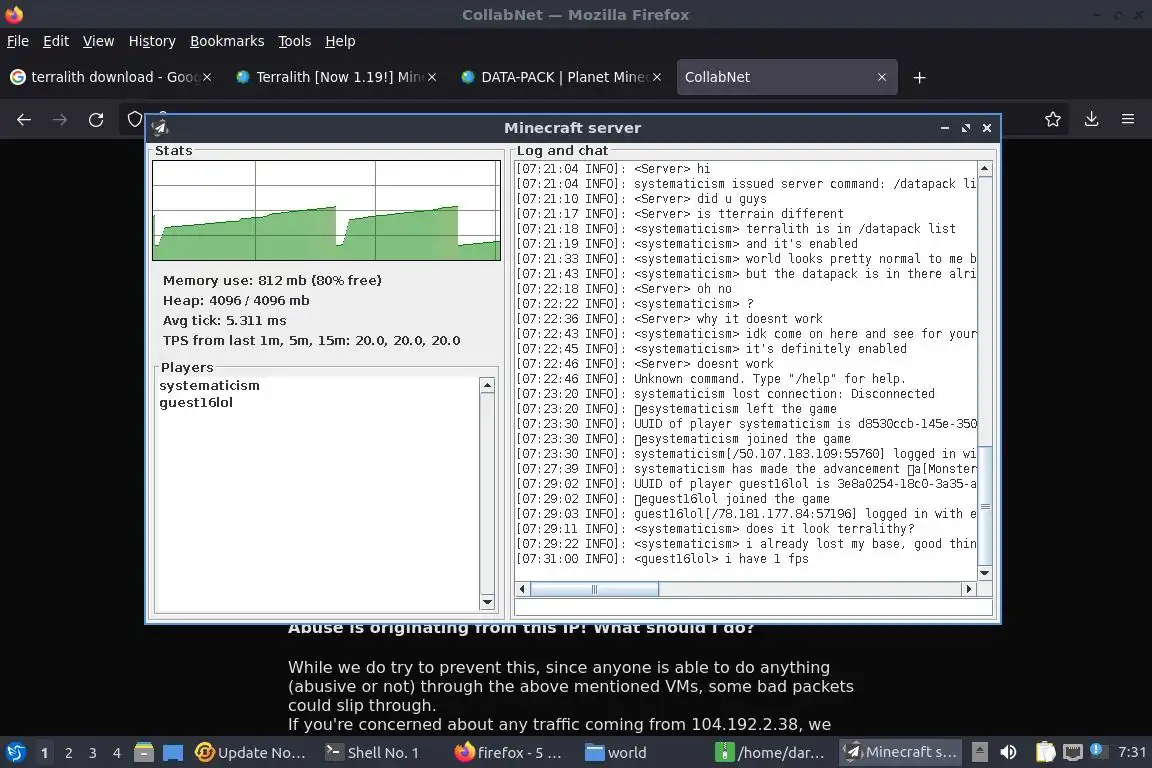The width and height of the screenshot is (1152, 768).
Task: Open the View menu
Action: [x=98, y=41]
